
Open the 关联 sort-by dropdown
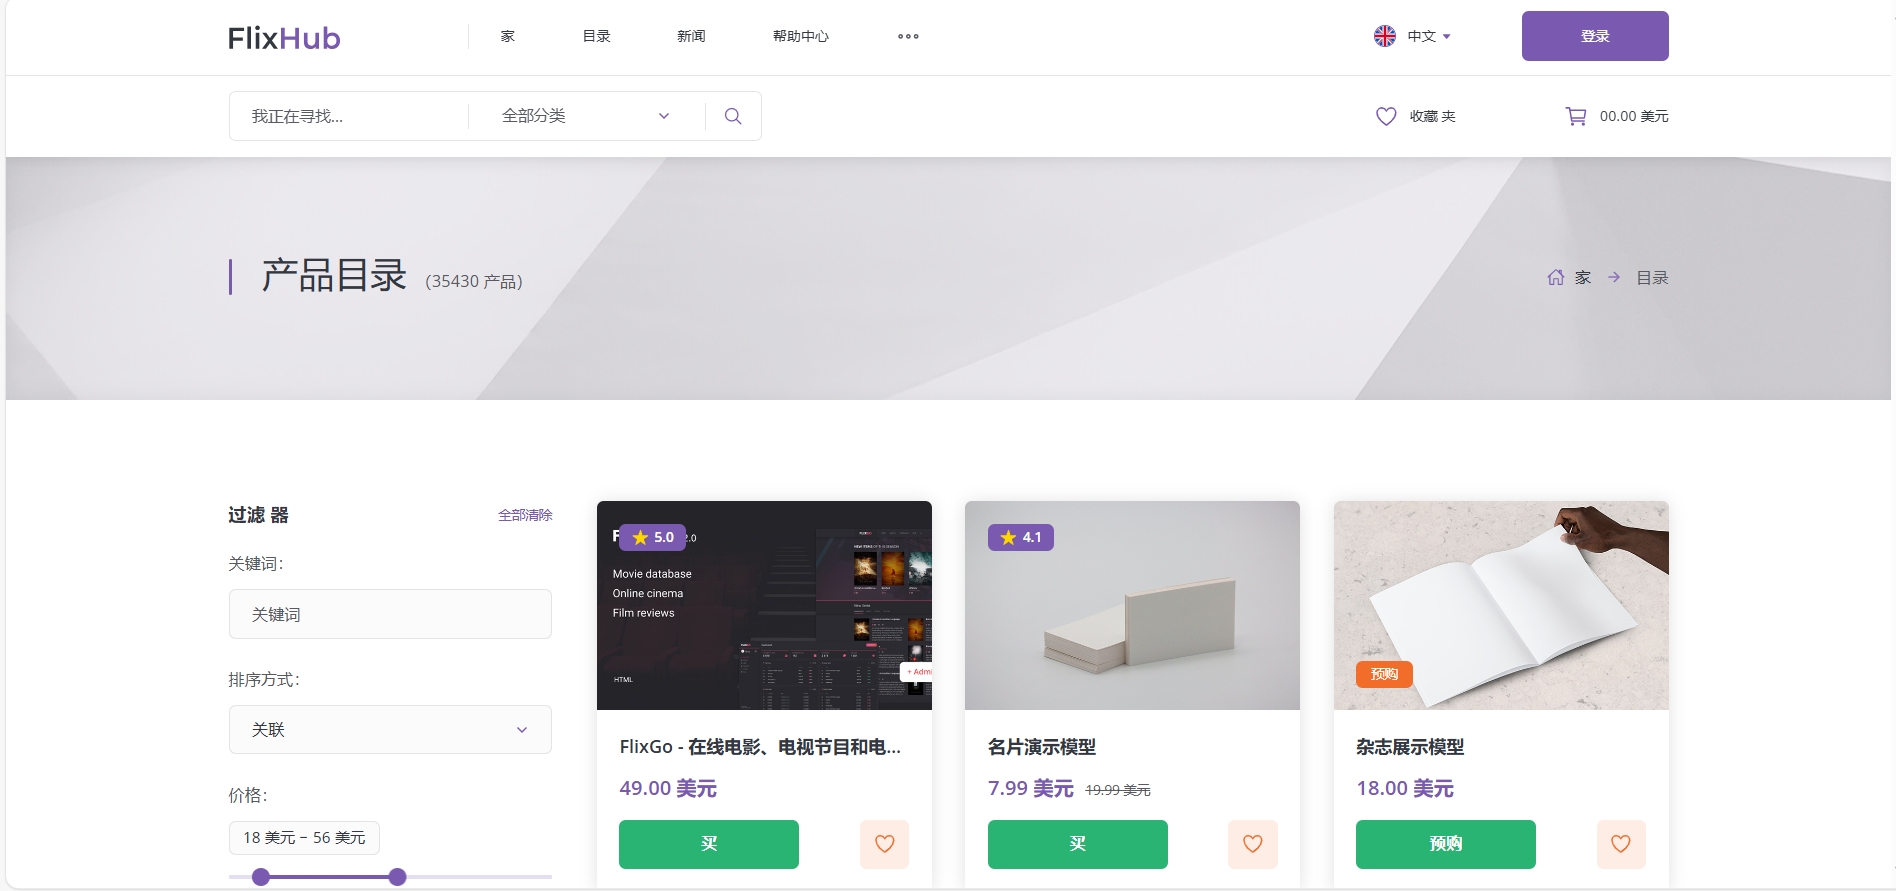pyautogui.click(x=390, y=729)
